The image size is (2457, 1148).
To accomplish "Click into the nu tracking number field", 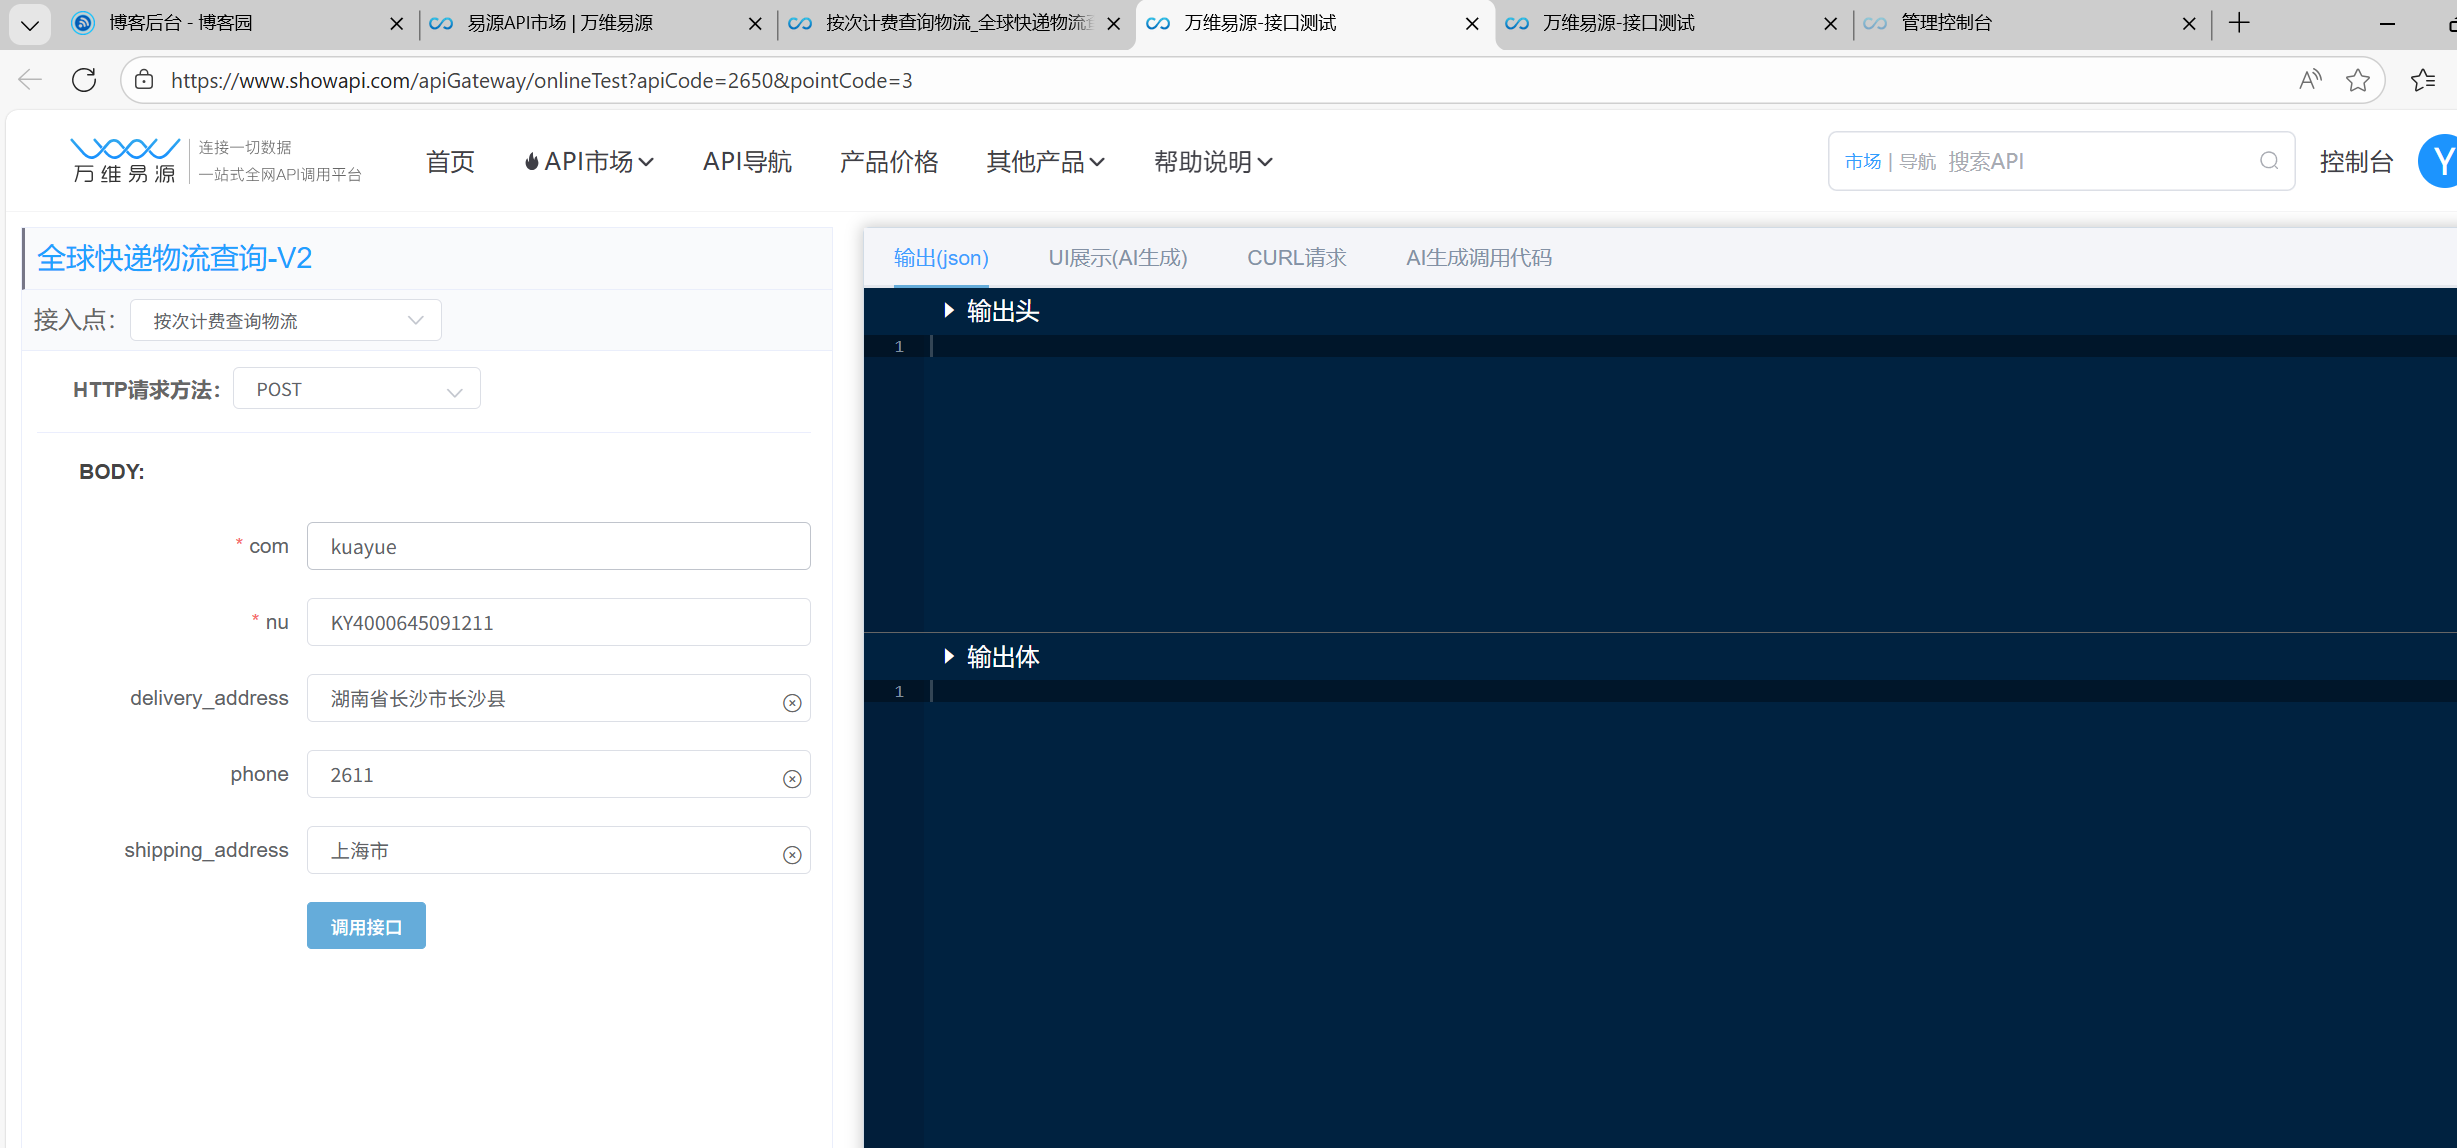I will [558, 623].
